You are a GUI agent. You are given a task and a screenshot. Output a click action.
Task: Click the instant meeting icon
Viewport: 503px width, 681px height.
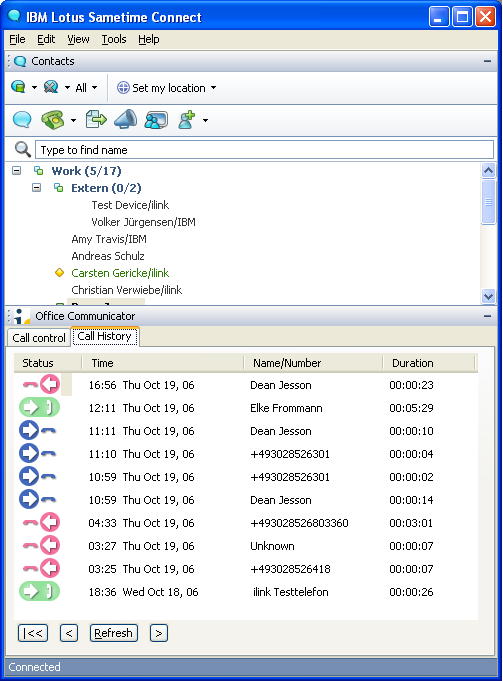click(x=156, y=120)
